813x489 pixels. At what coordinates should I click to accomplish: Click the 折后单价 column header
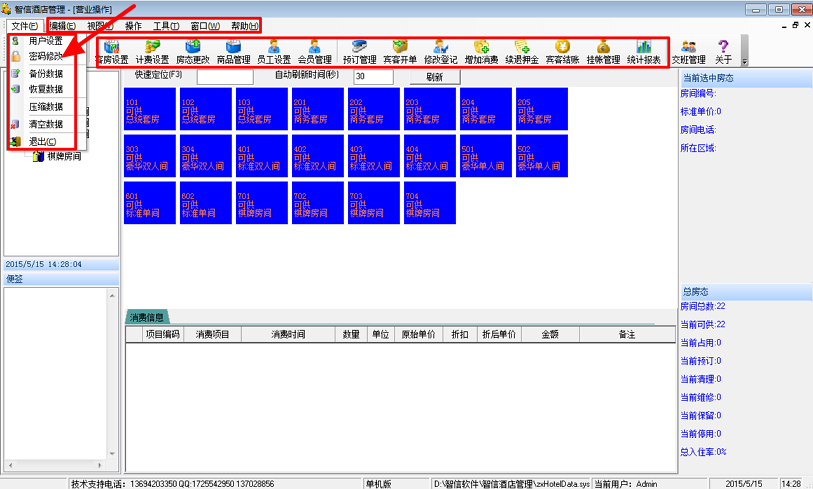click(499, 334)
